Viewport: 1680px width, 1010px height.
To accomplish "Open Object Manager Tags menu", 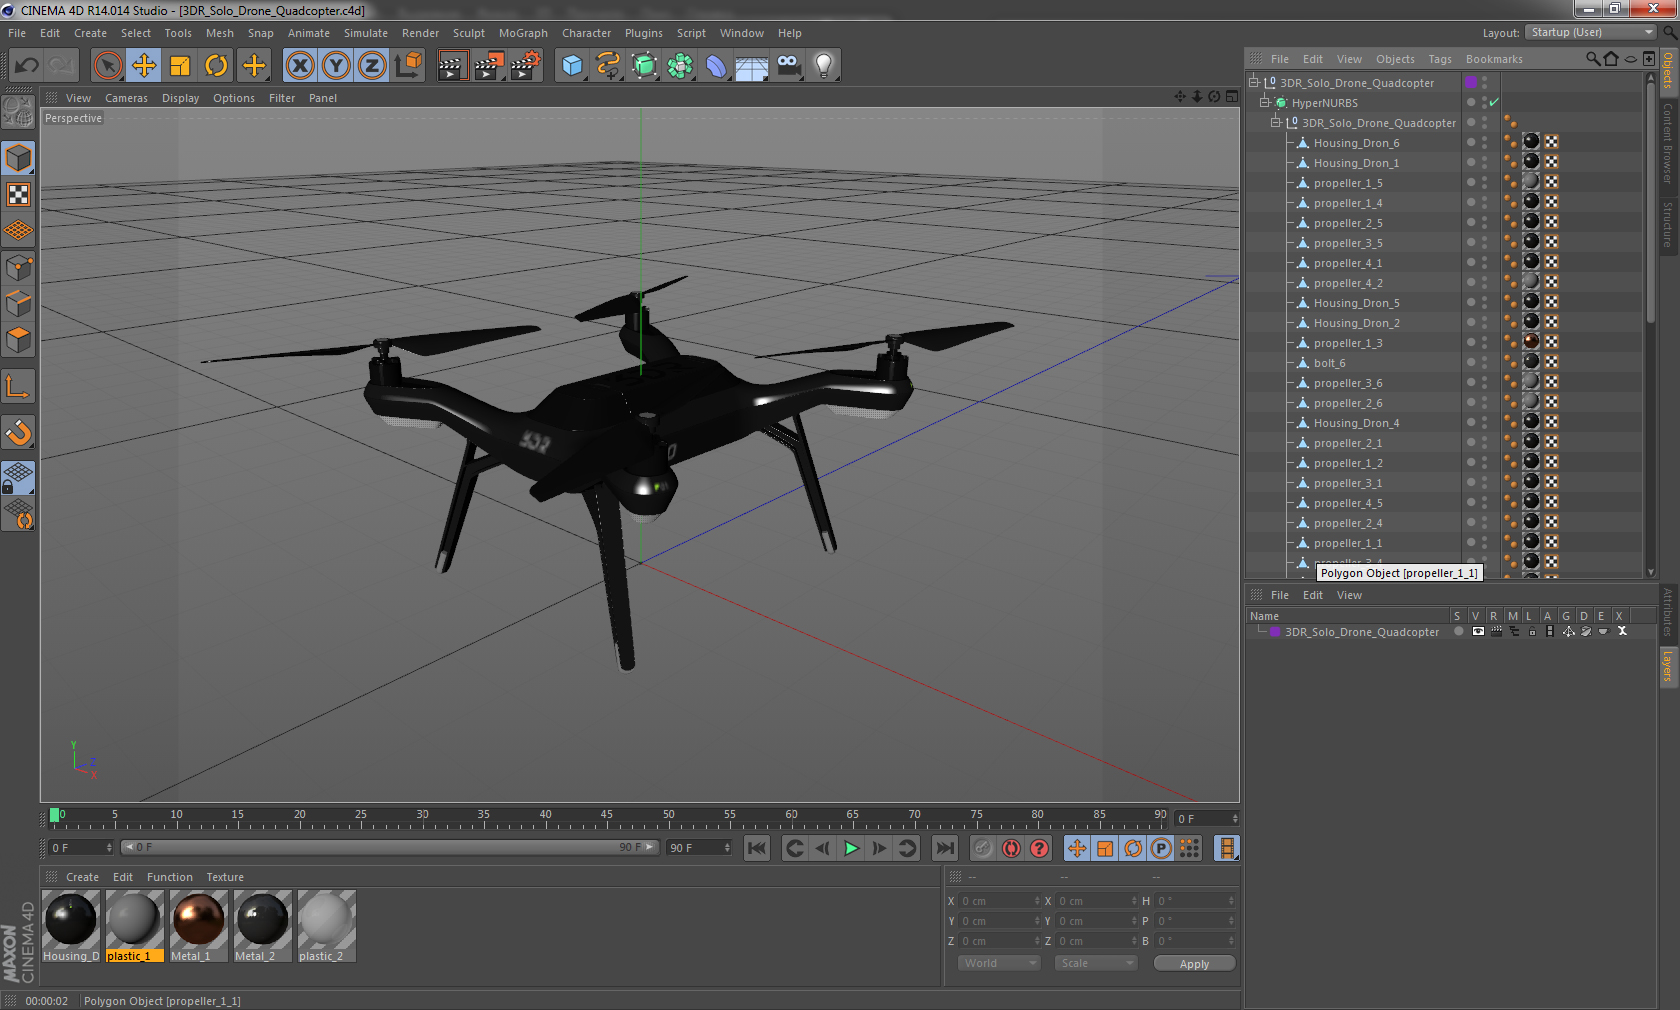I will coord(1439,59).
